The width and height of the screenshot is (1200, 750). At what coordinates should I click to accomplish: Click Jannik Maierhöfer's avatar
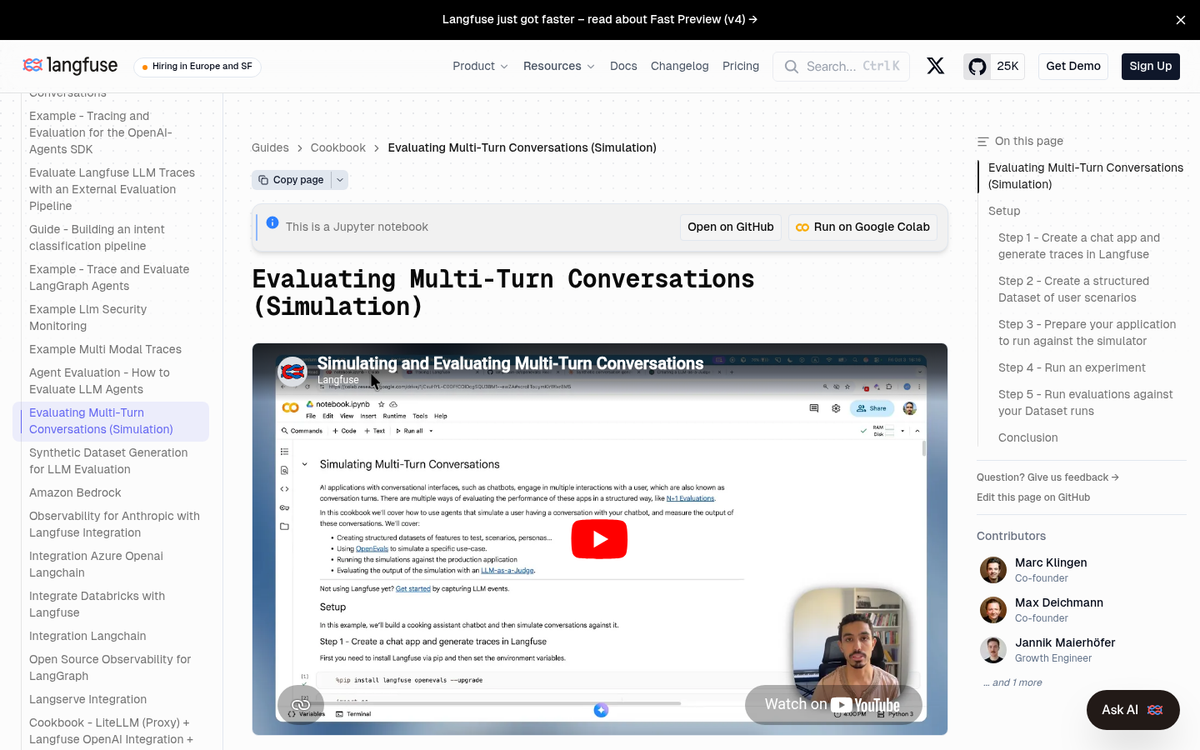993,650
